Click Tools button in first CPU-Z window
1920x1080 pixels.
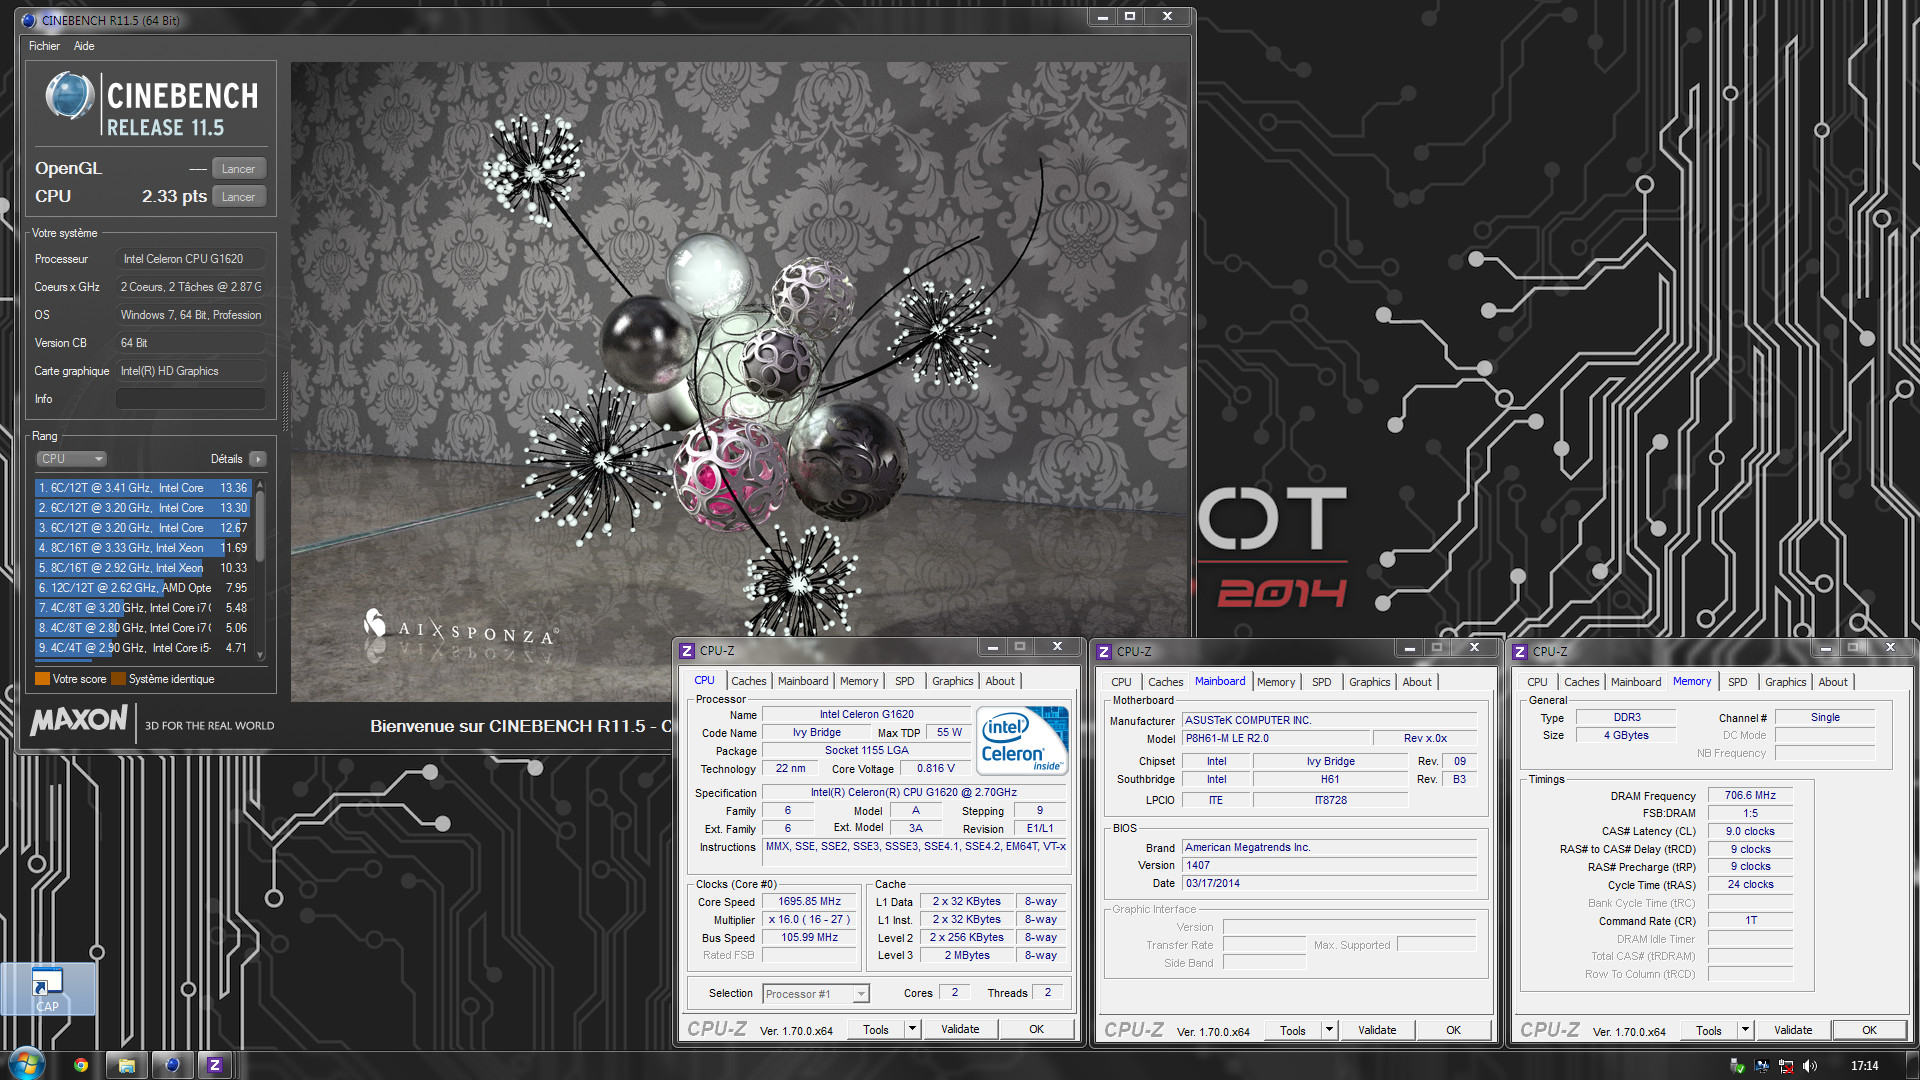876,1030
